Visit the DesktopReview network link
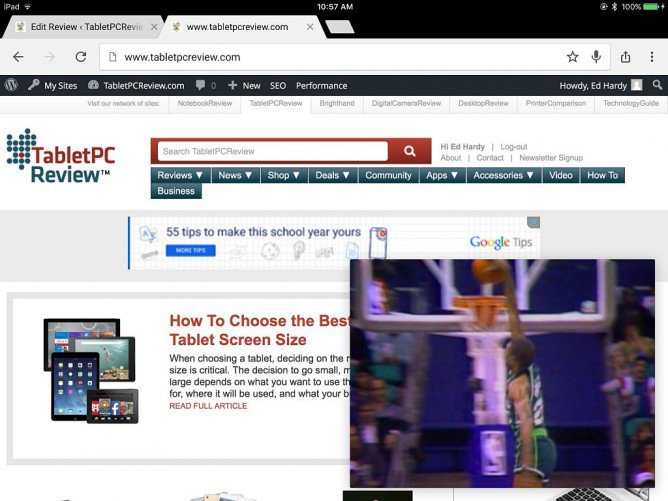Screen dimensions: 668x501 tap(483, 104)
